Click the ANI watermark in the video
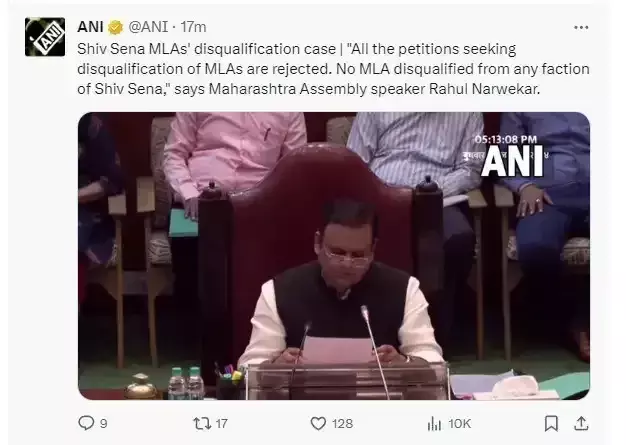The height and width of the screenshot is (445, 626). 512,161
